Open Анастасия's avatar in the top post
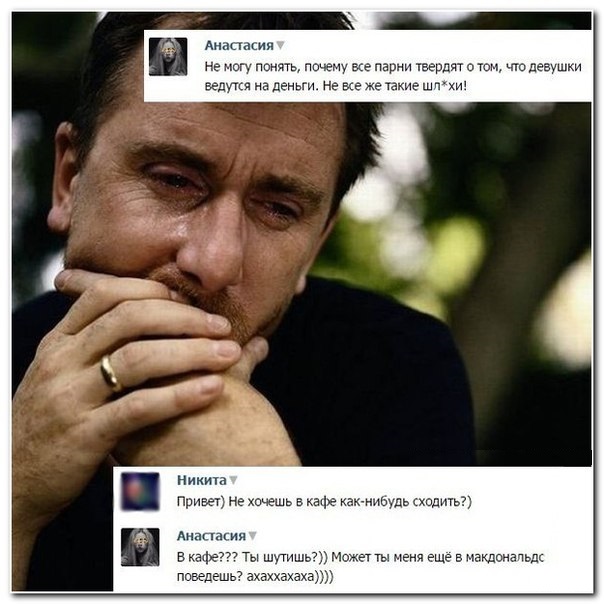The width and height of the screenshot is (604, 604). pyautogui.click(x=168, y=56)
